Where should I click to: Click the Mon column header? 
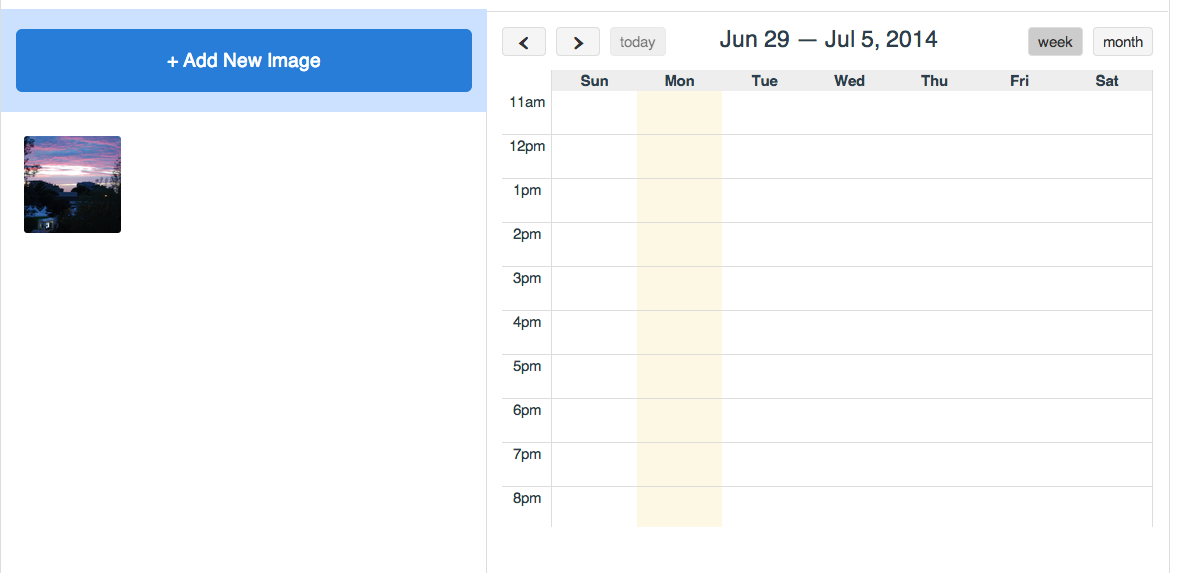point(679,81)
